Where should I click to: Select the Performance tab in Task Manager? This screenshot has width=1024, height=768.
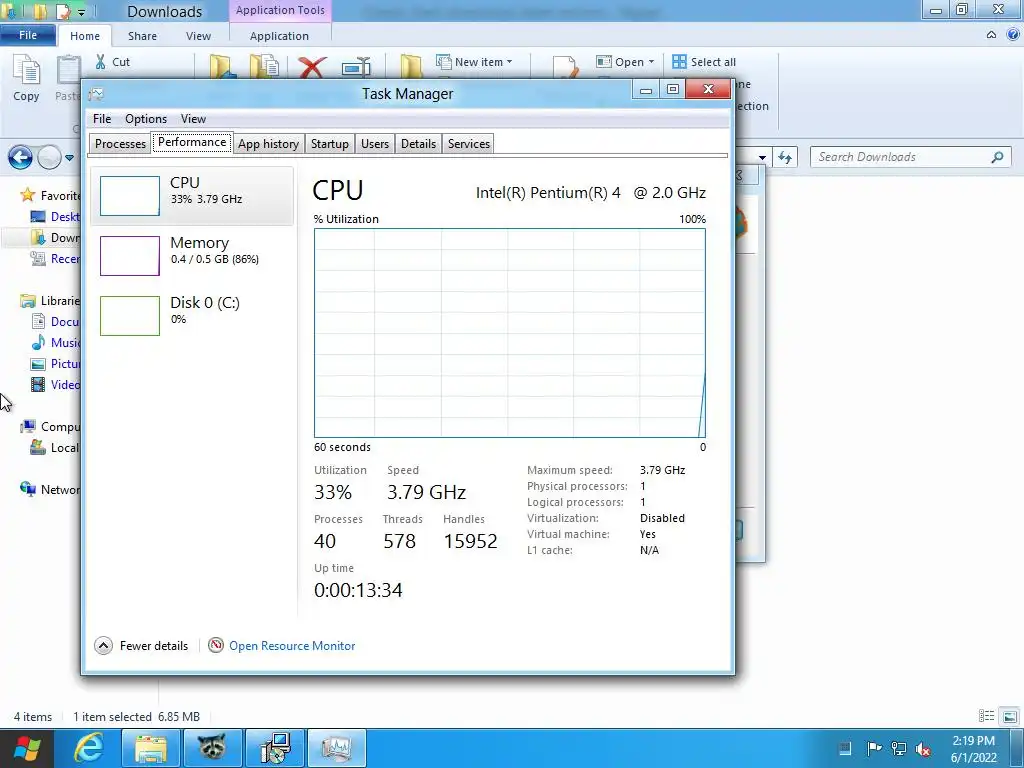click(192, 142)
